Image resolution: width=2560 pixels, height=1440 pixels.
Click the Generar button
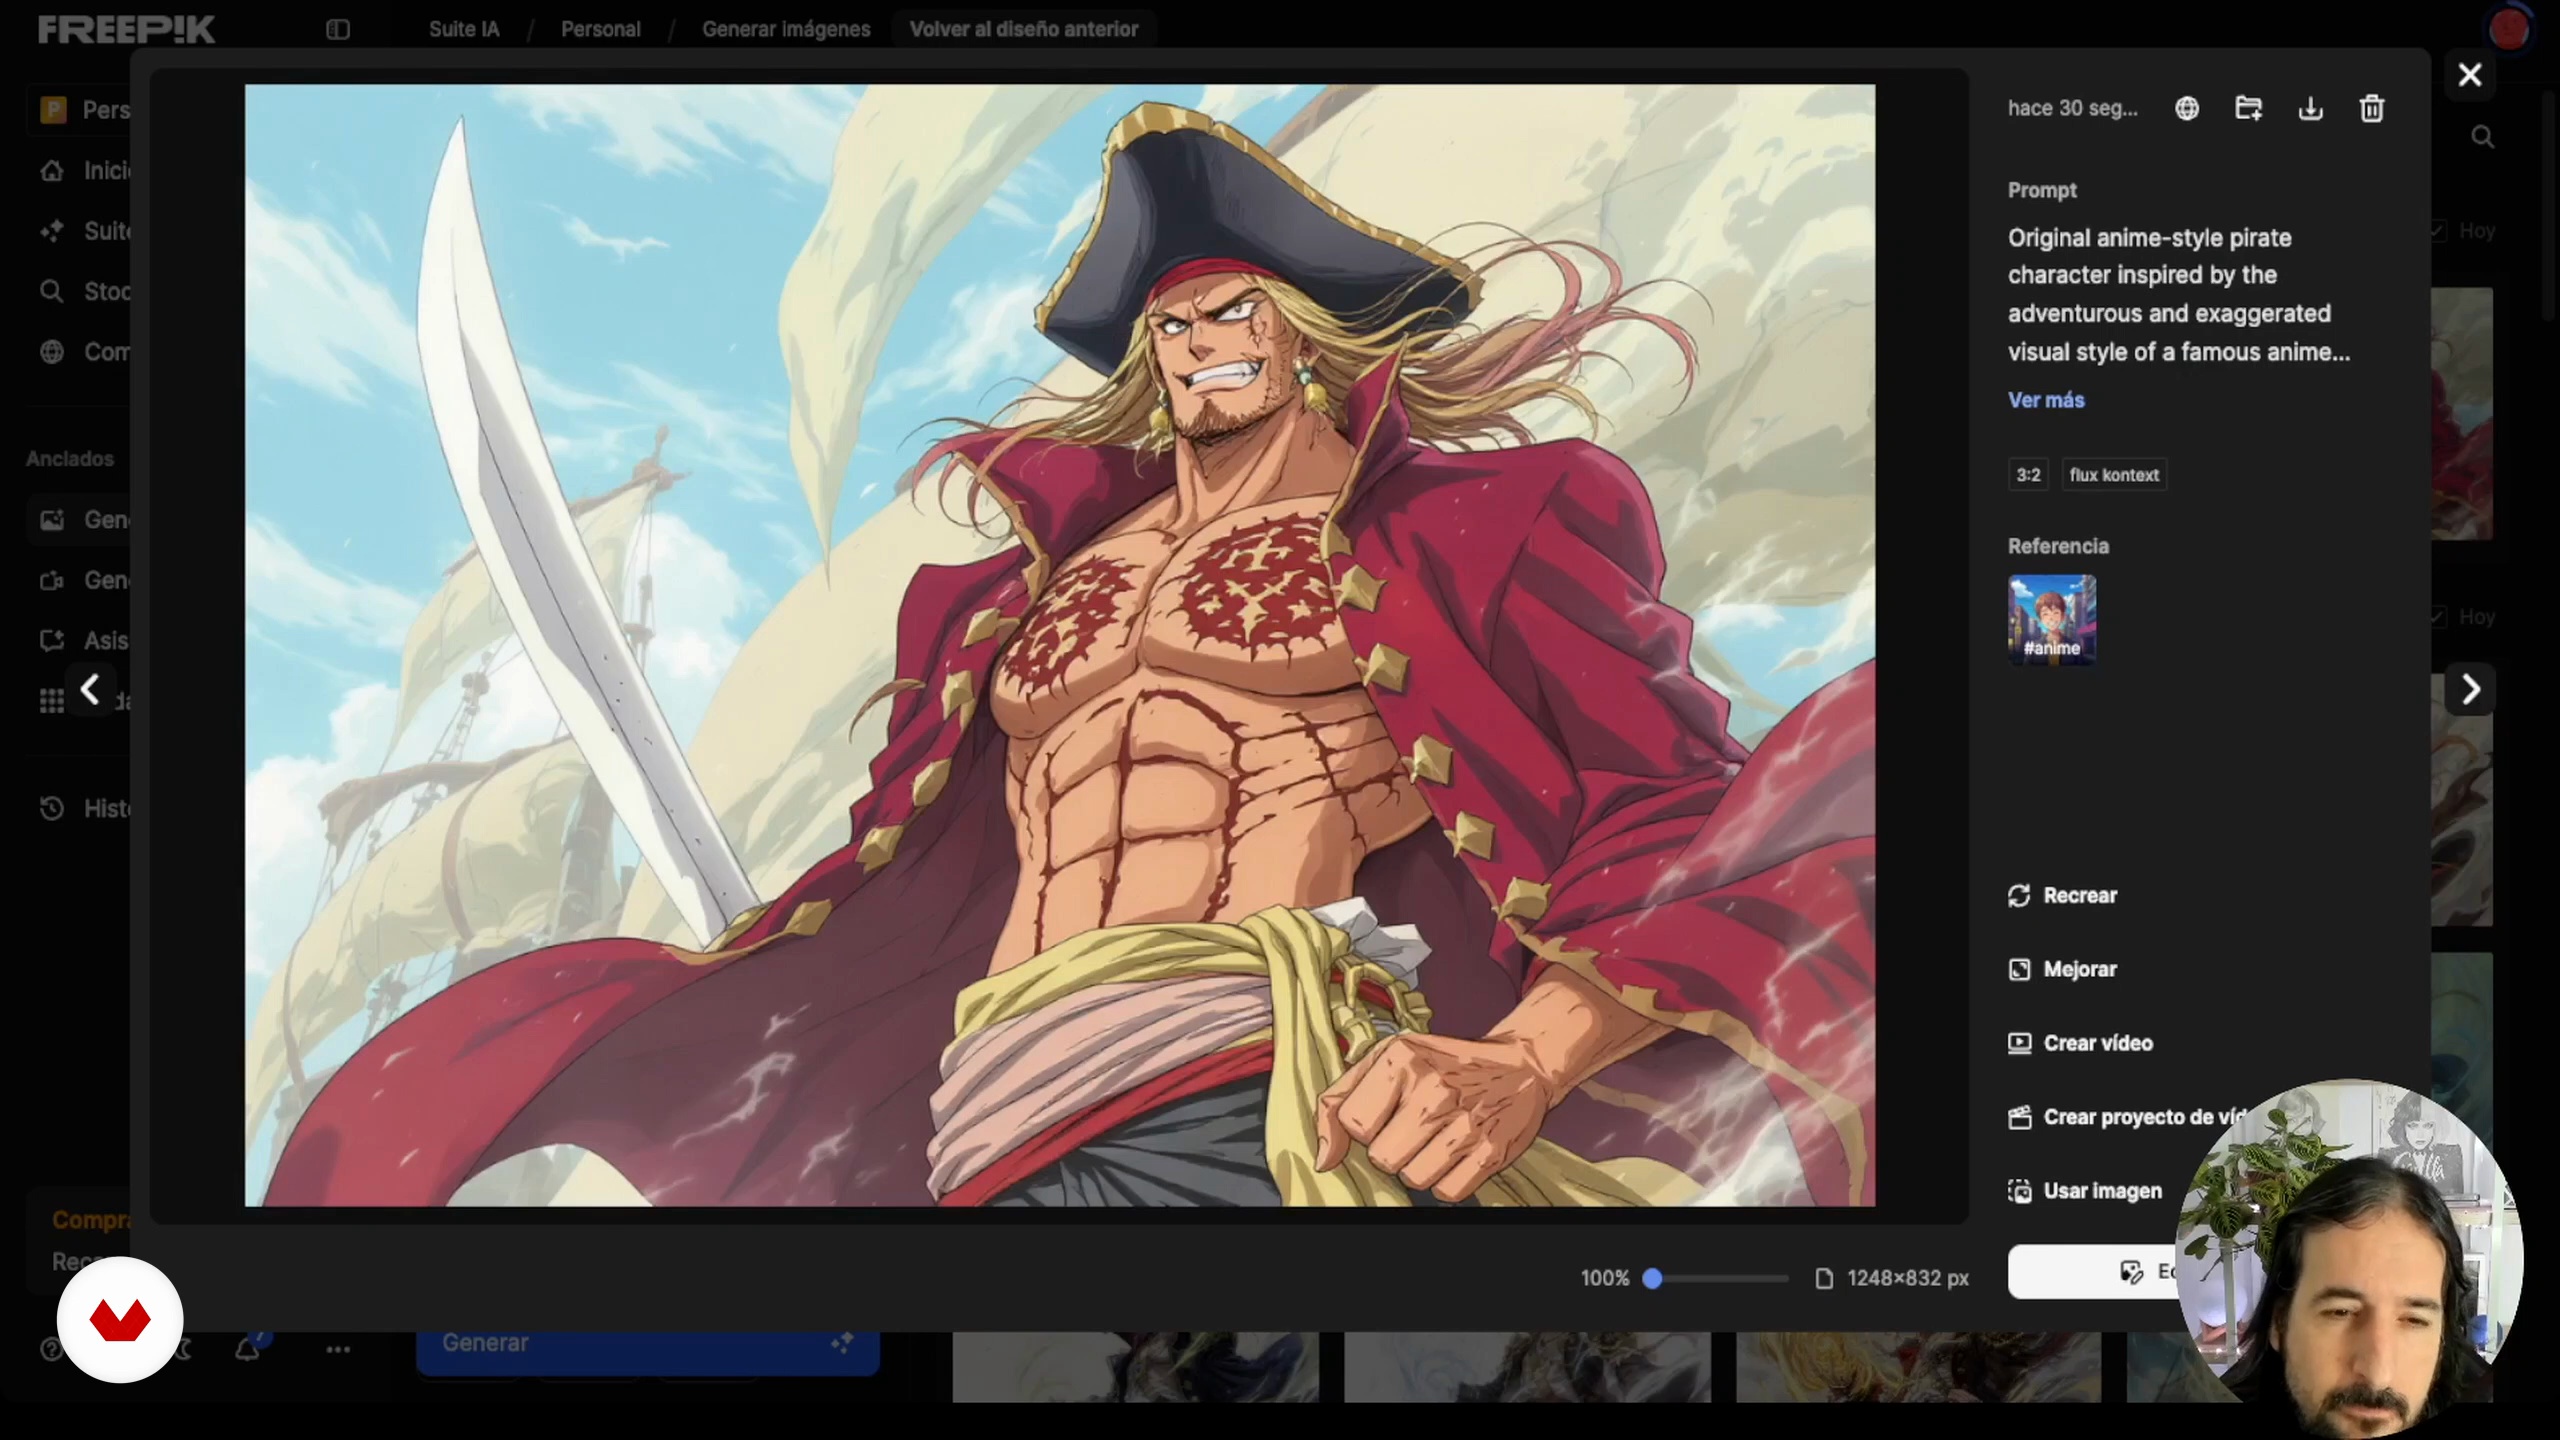[x=648, y=1343]
